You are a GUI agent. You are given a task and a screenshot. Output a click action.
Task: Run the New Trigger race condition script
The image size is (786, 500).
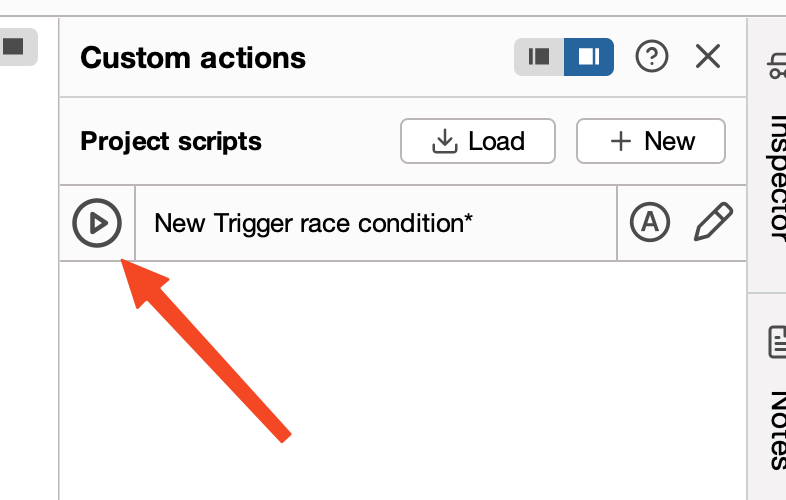[97, 222]
